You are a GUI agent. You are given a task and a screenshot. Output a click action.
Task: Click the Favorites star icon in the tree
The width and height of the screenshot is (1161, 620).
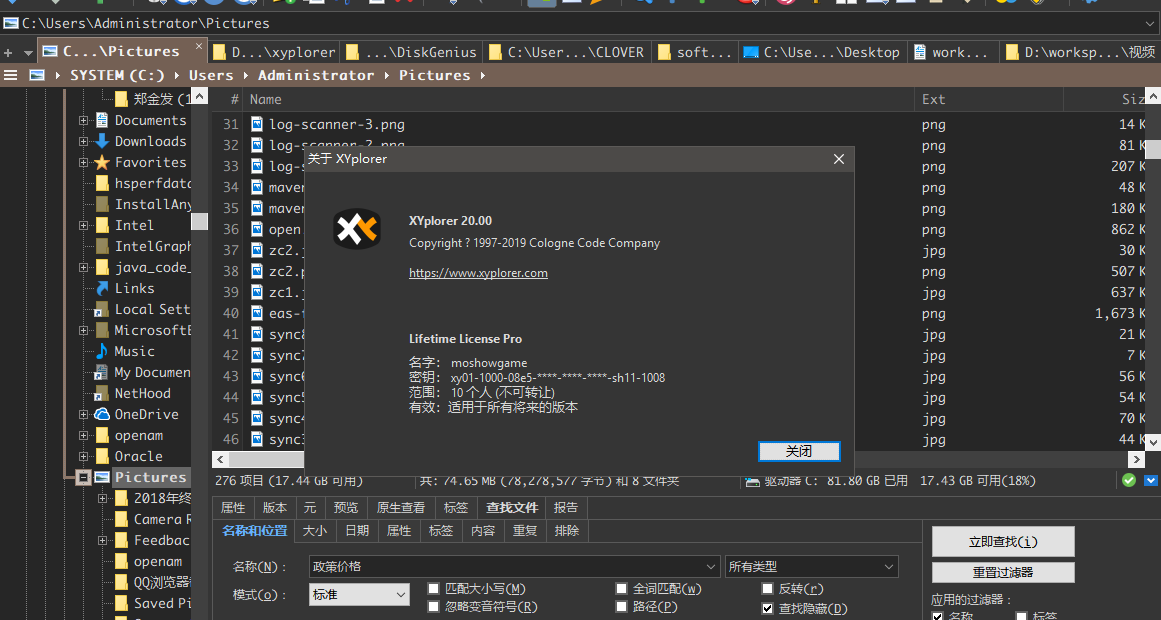(102, 162)
